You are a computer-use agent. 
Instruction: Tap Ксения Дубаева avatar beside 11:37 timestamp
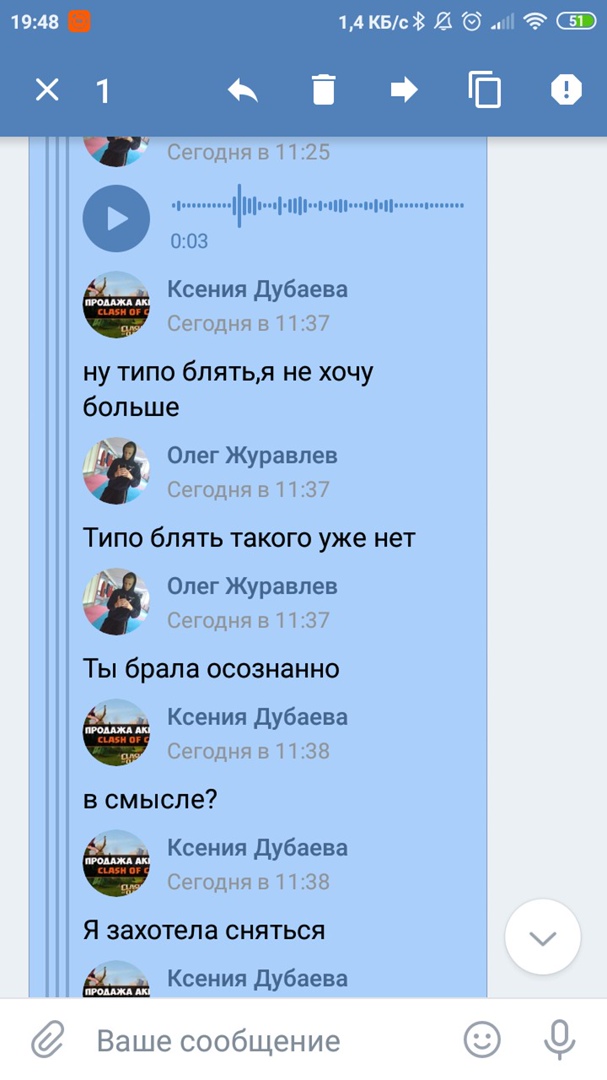tap(116, 305)
